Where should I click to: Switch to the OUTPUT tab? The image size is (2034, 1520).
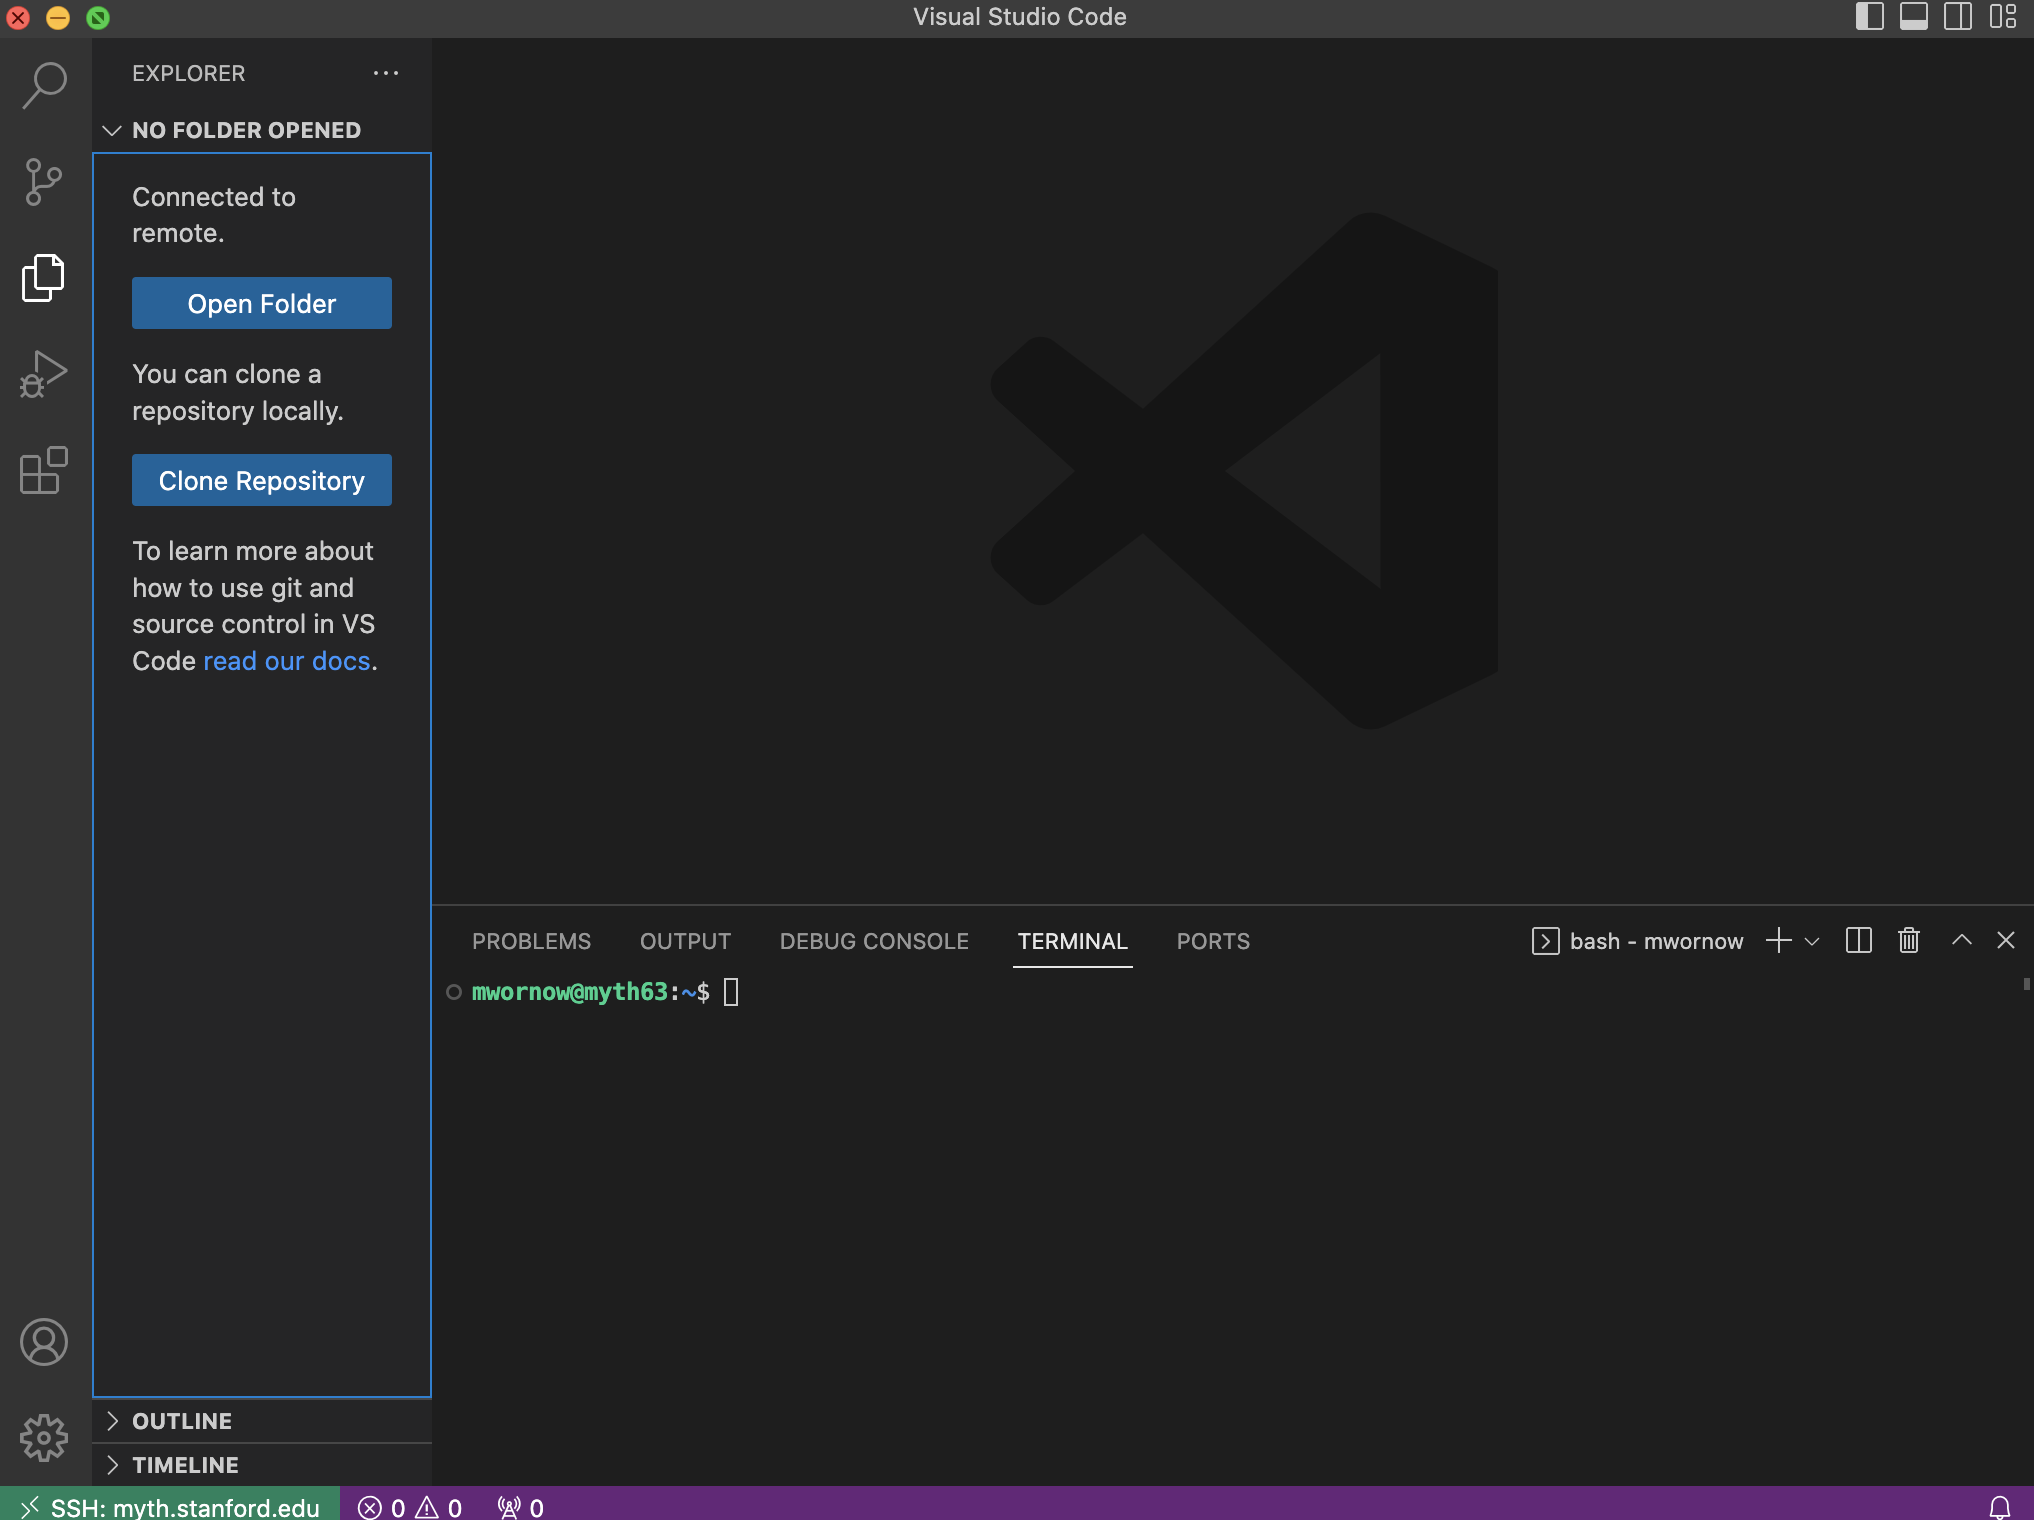point(686,941)
